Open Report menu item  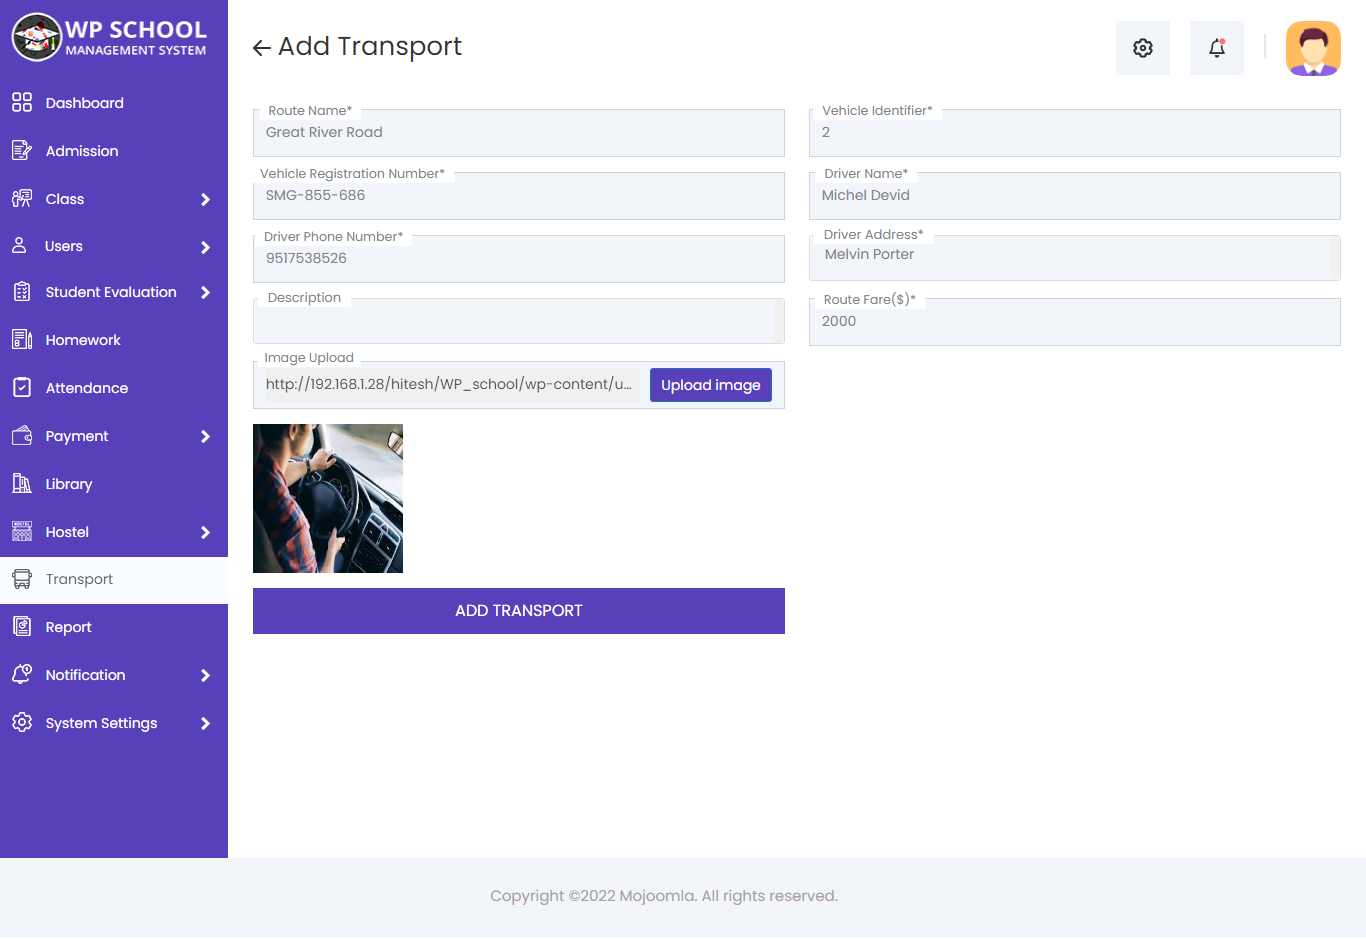pyautogui.click(x=114, y=627)
